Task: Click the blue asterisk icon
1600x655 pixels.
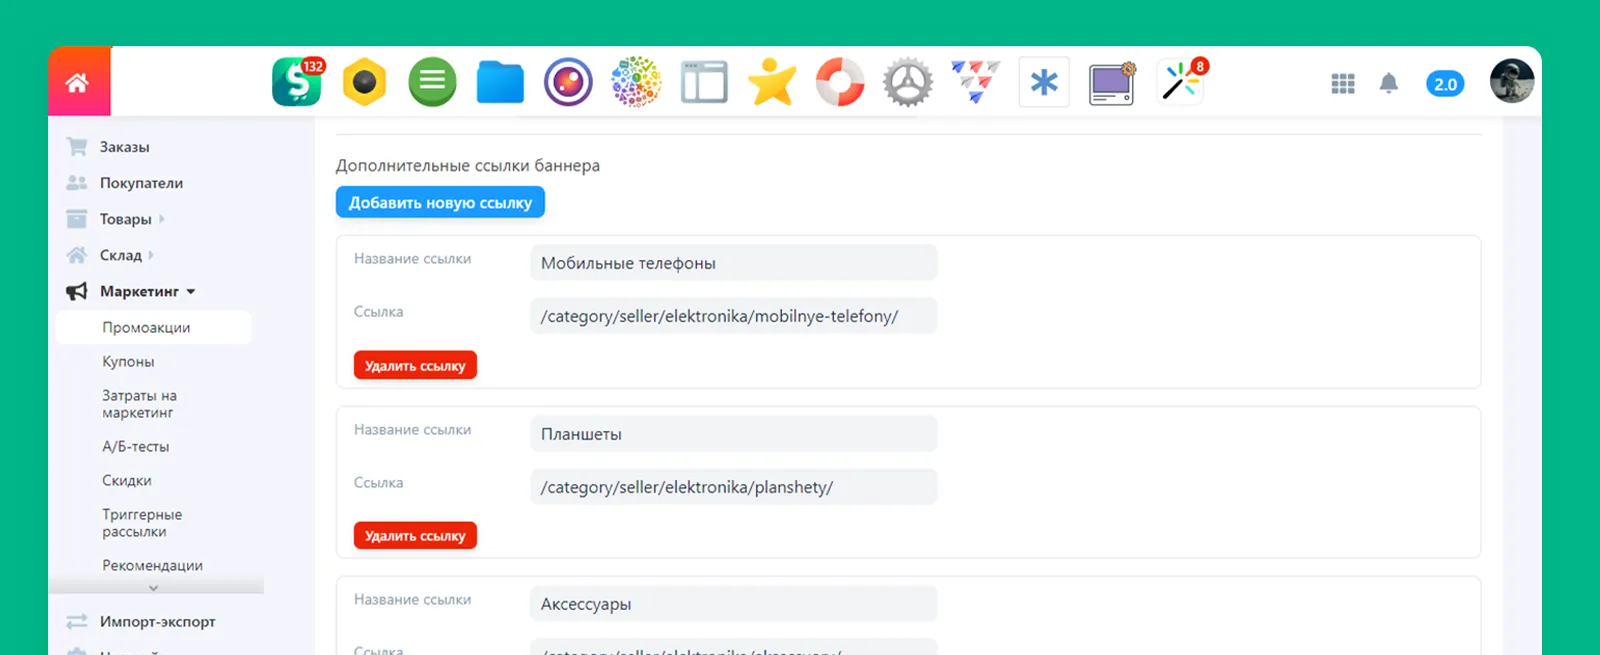Action: pos(1044,82)
